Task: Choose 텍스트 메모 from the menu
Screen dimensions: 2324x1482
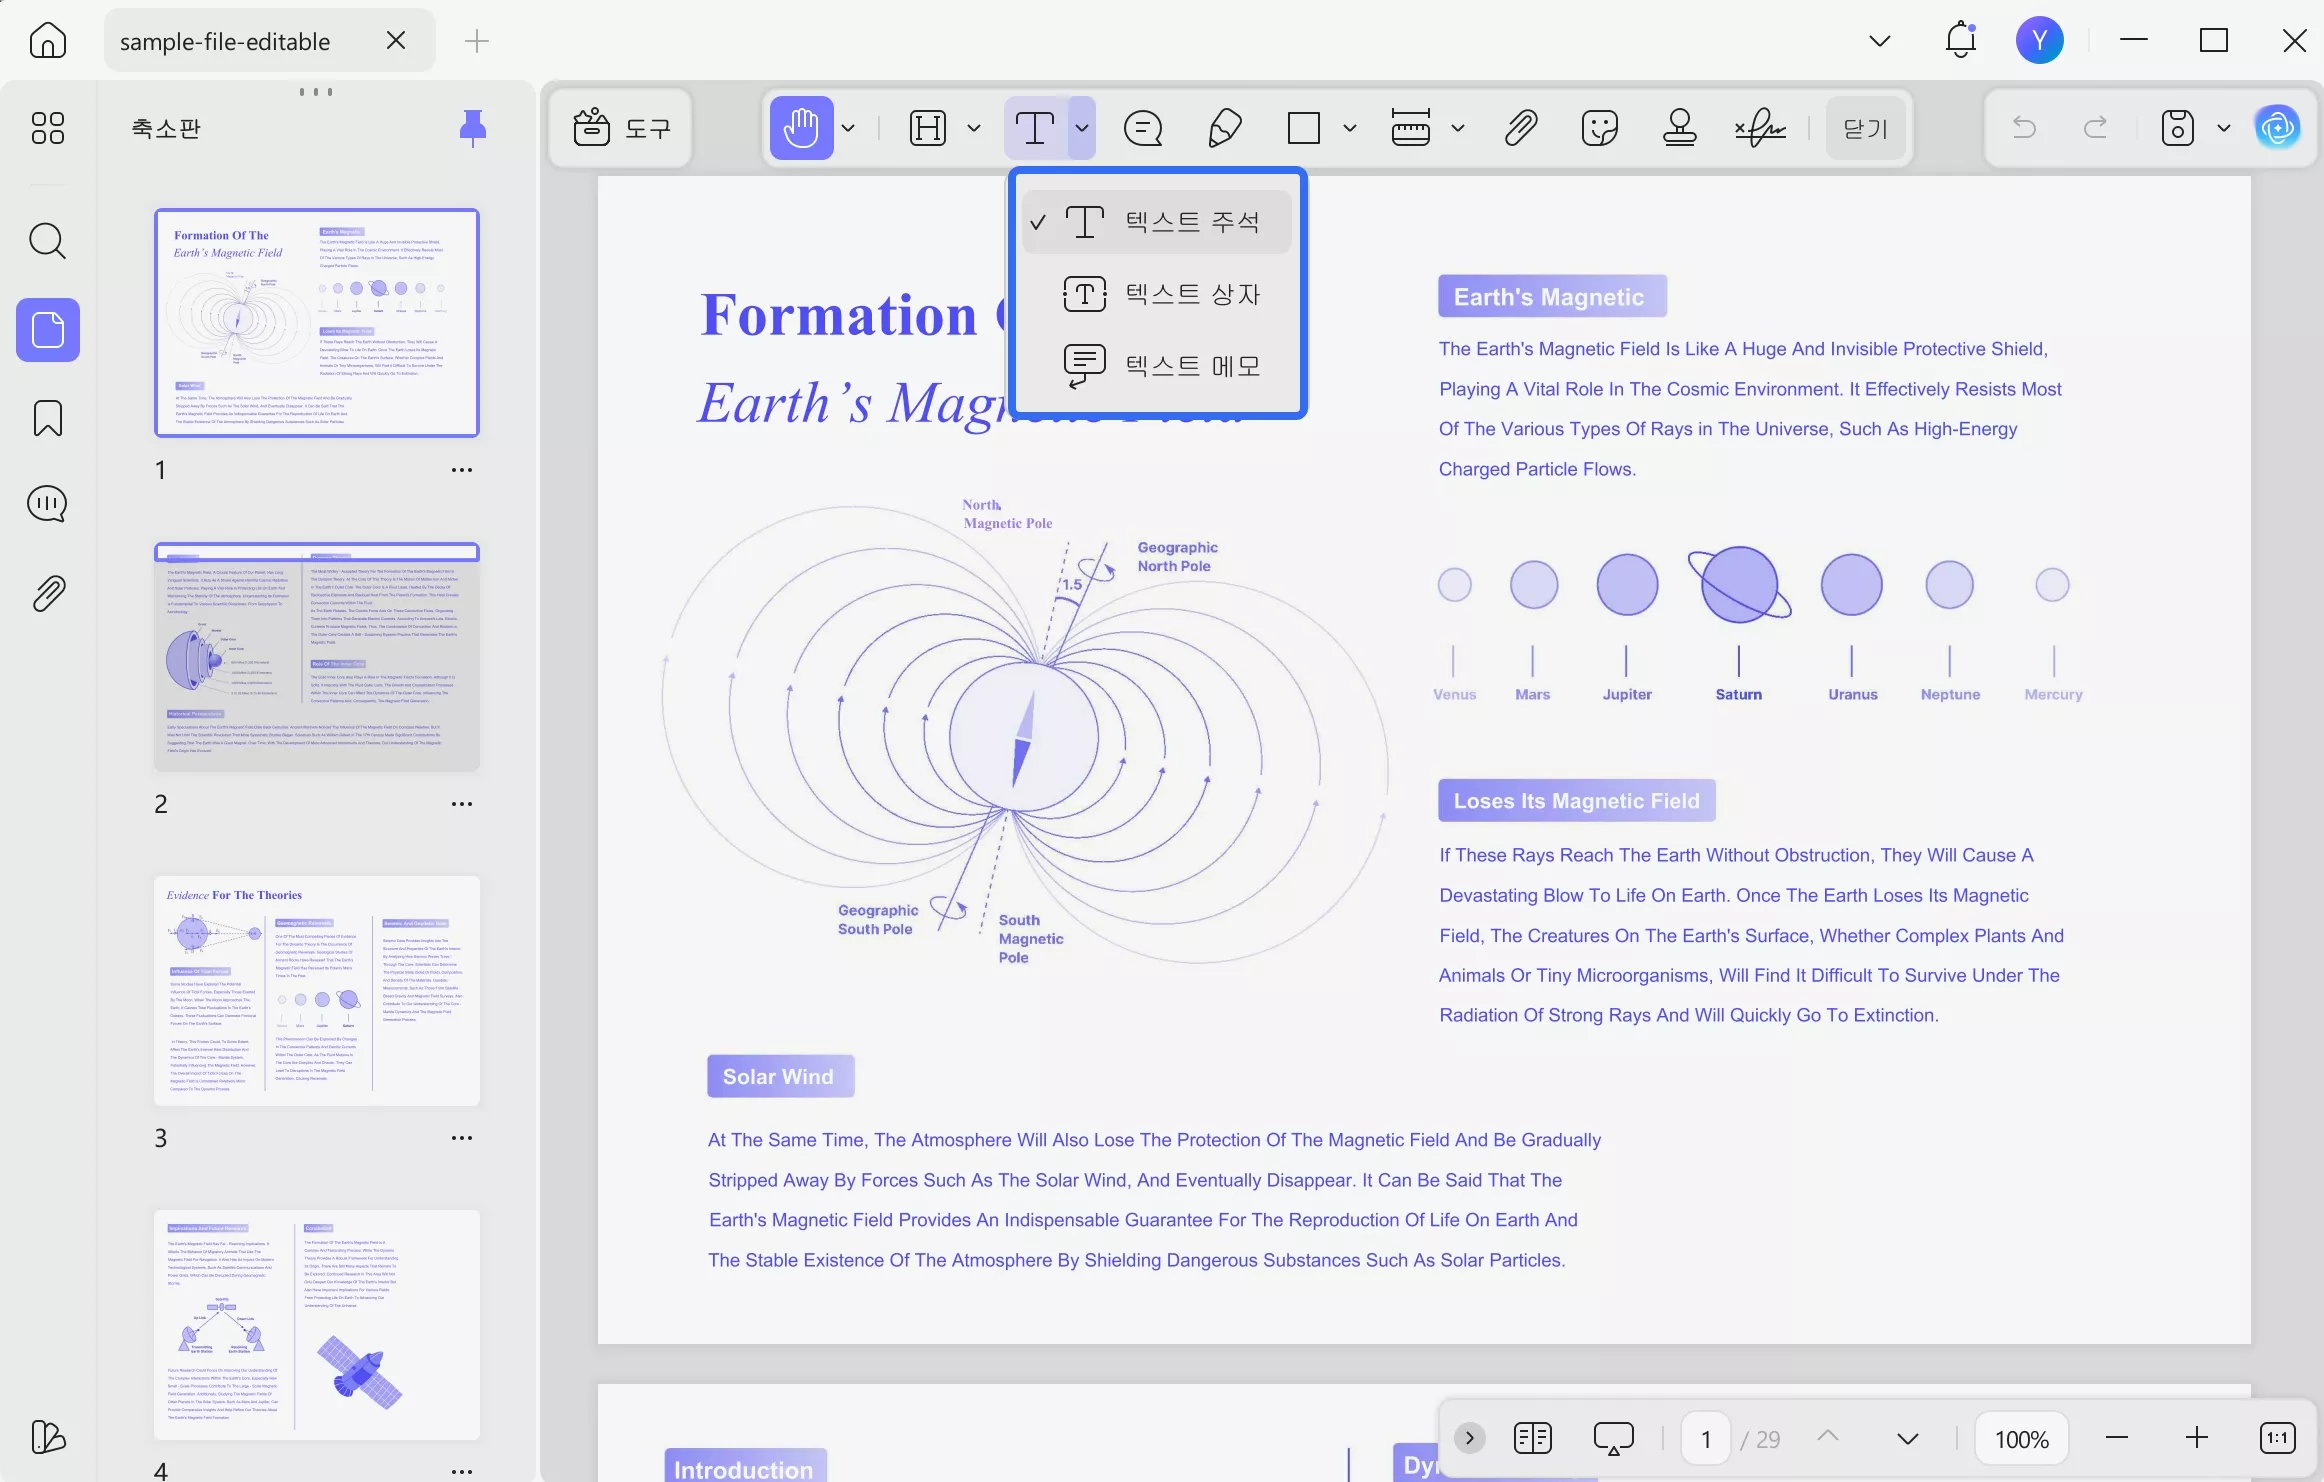Action: [1157, 366]
